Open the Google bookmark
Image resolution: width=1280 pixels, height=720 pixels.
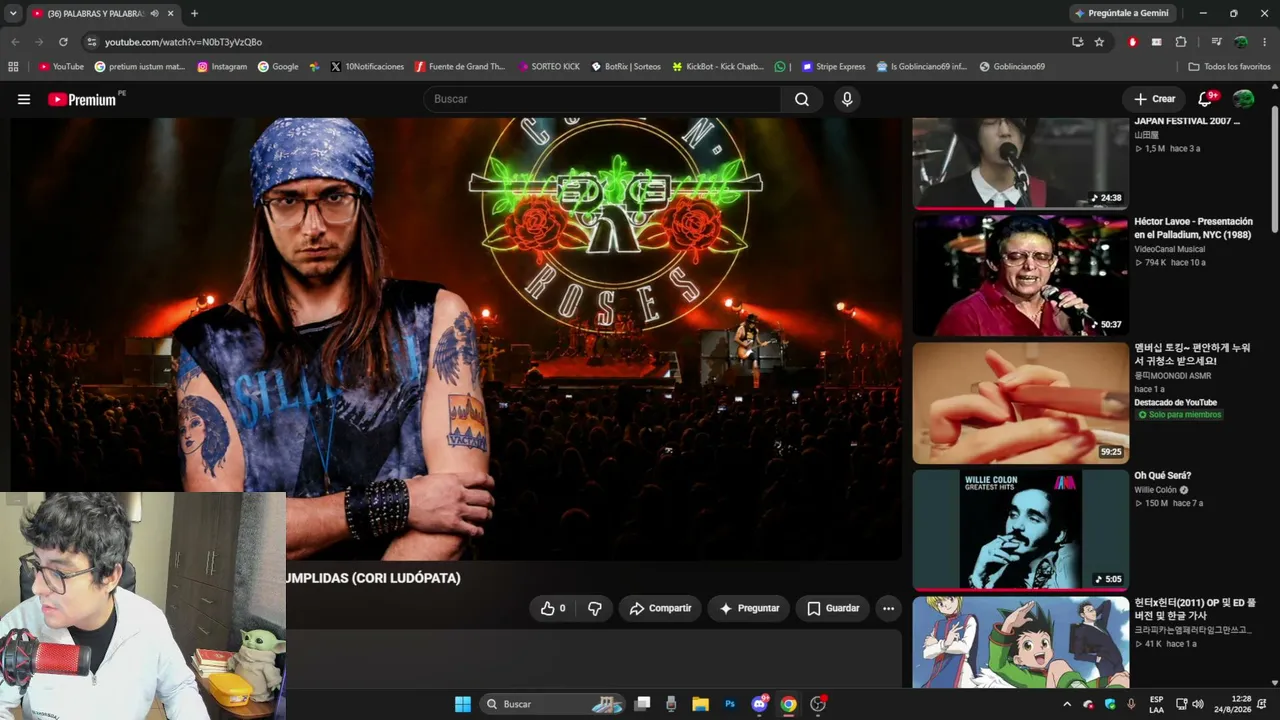click(278, 67)
